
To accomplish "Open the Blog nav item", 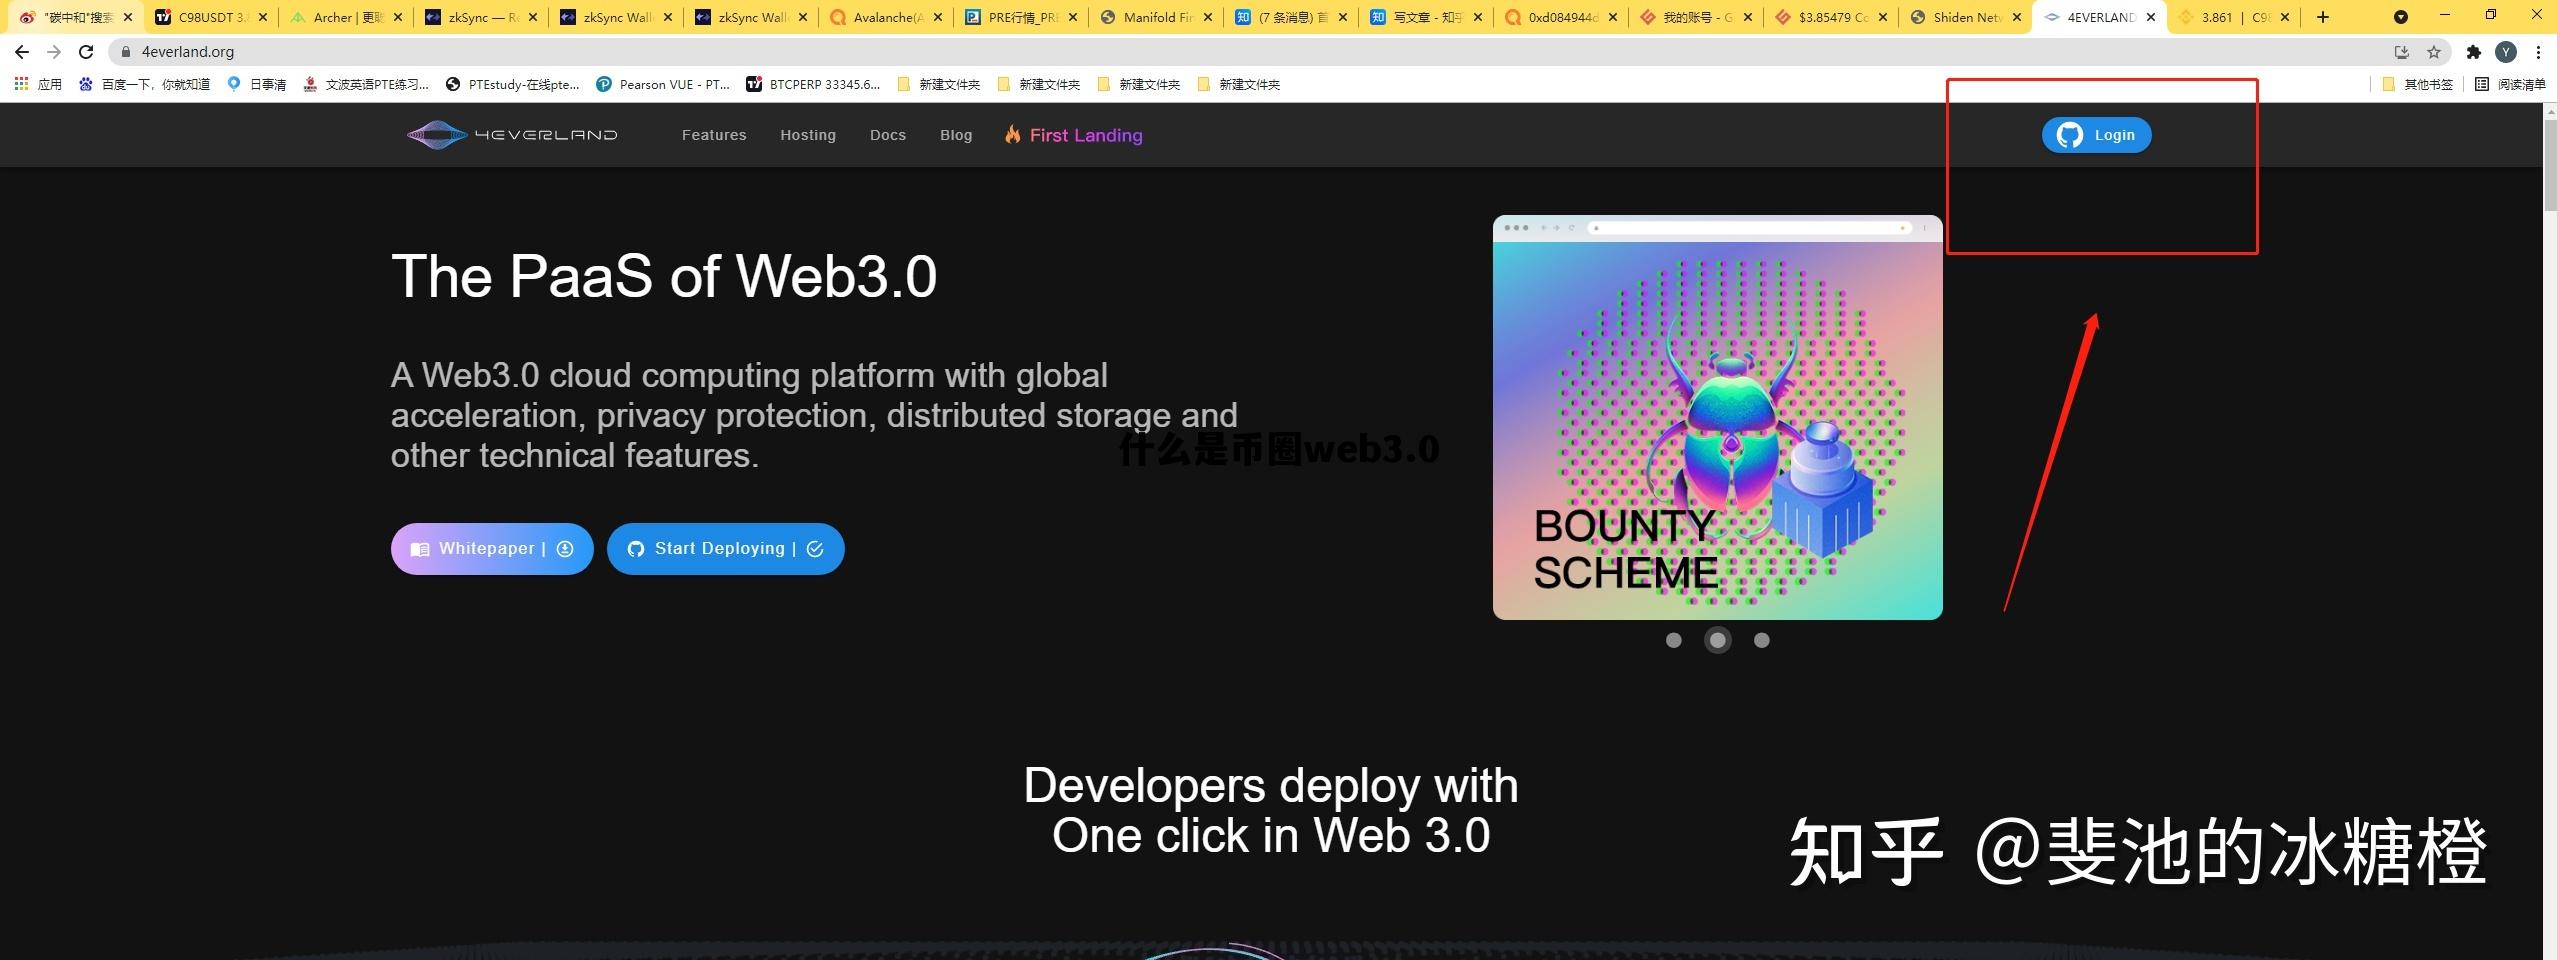I will click(x=956, y=135).
